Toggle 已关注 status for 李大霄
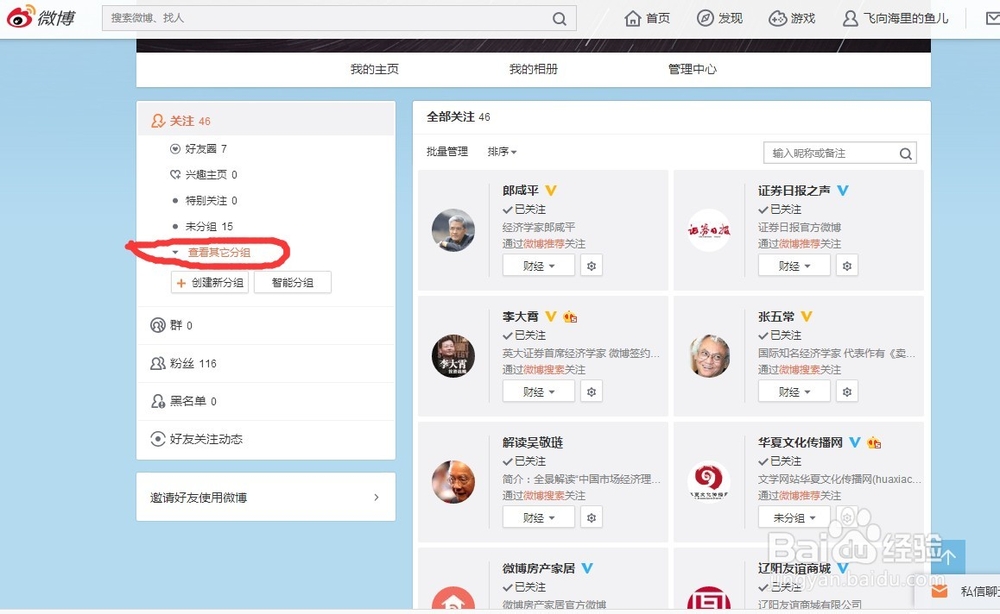 pos(524,335)
